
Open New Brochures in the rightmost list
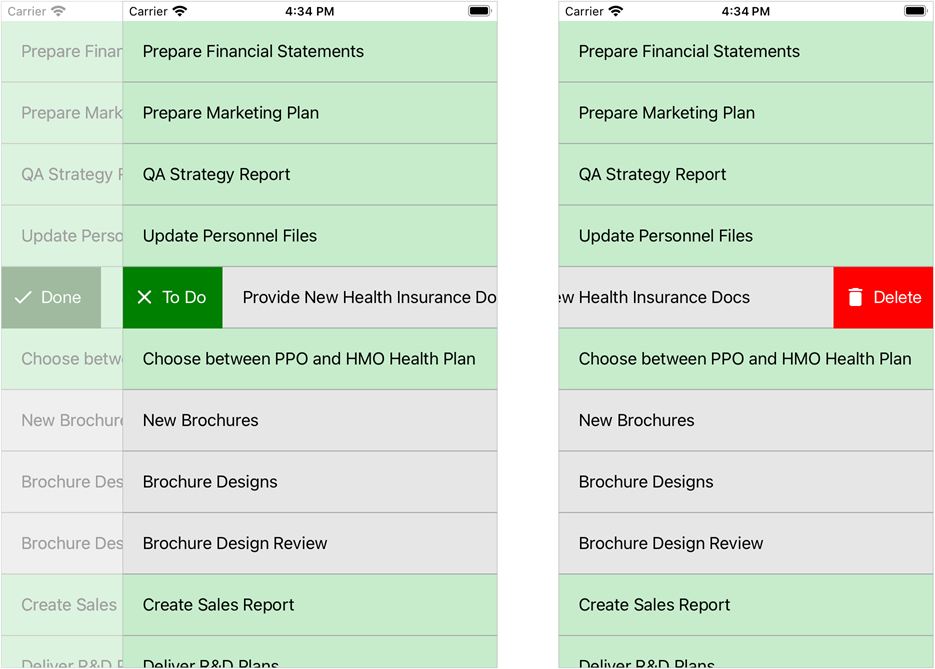pyautogui.click(x=637, y=421)
